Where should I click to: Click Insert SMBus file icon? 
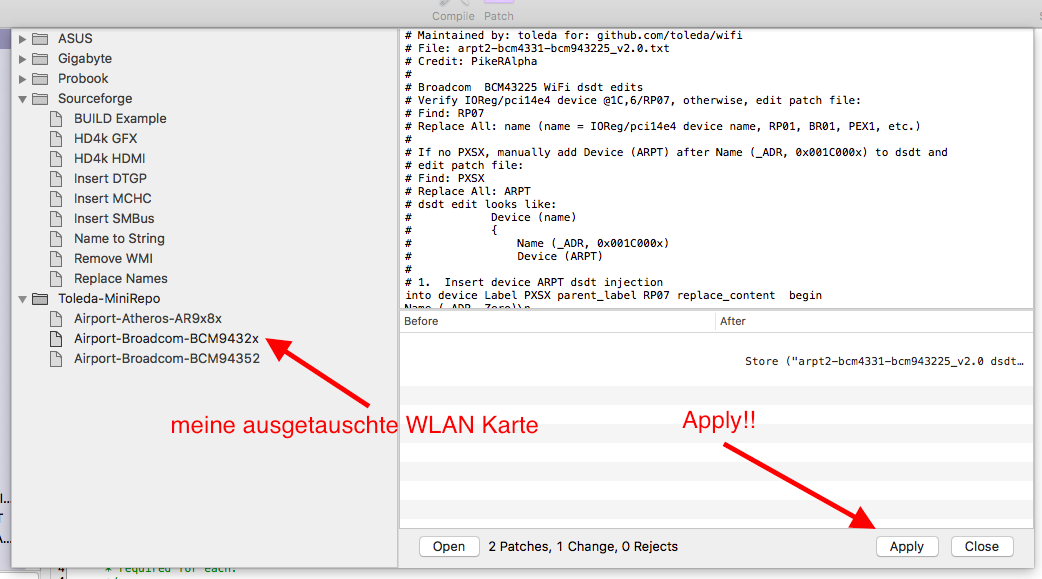pyautogui.click(x=56, y=218)
